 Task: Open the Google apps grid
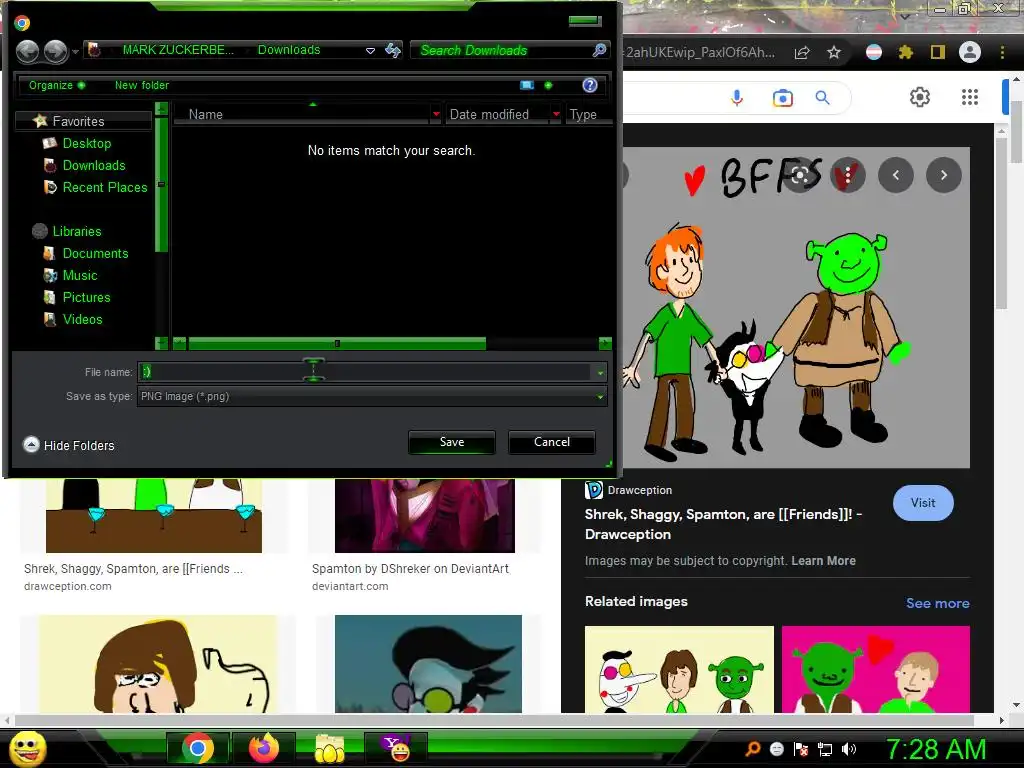[970, 97]
